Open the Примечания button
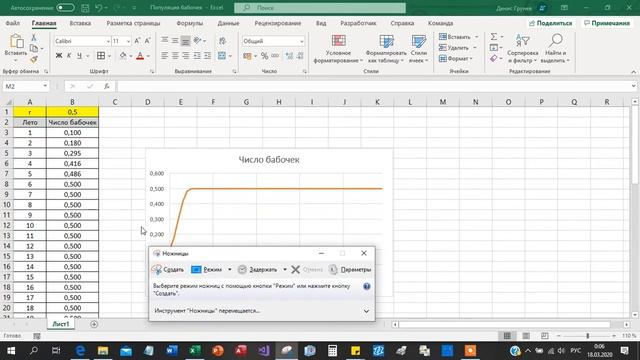This screenshot has height=360, width=640. (607, 23)
